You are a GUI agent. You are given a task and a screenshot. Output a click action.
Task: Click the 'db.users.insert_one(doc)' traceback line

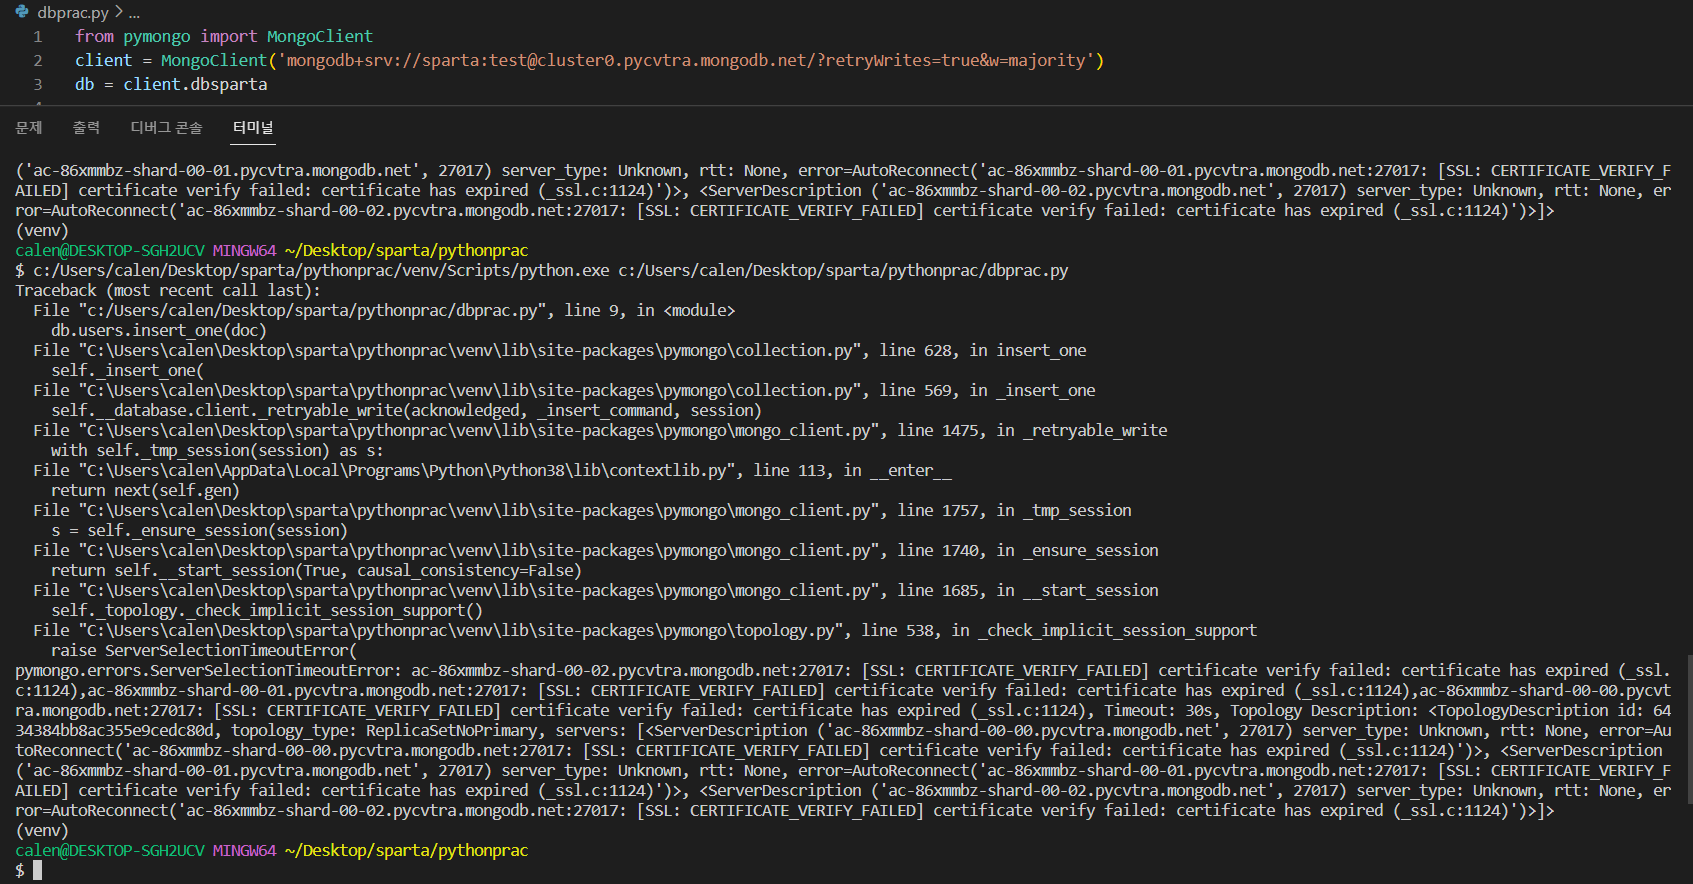point(159,331)
